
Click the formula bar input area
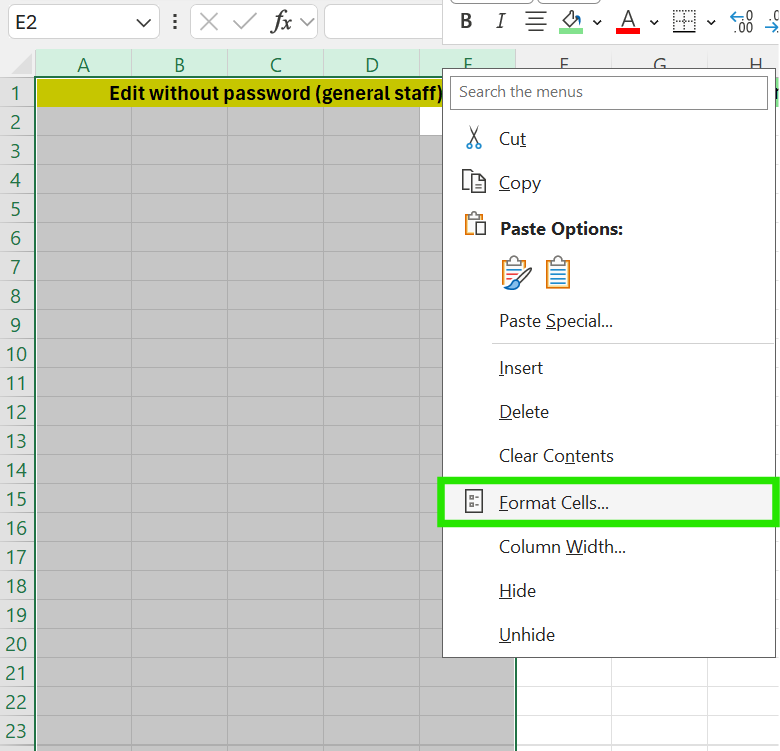(x=383, y=22)
